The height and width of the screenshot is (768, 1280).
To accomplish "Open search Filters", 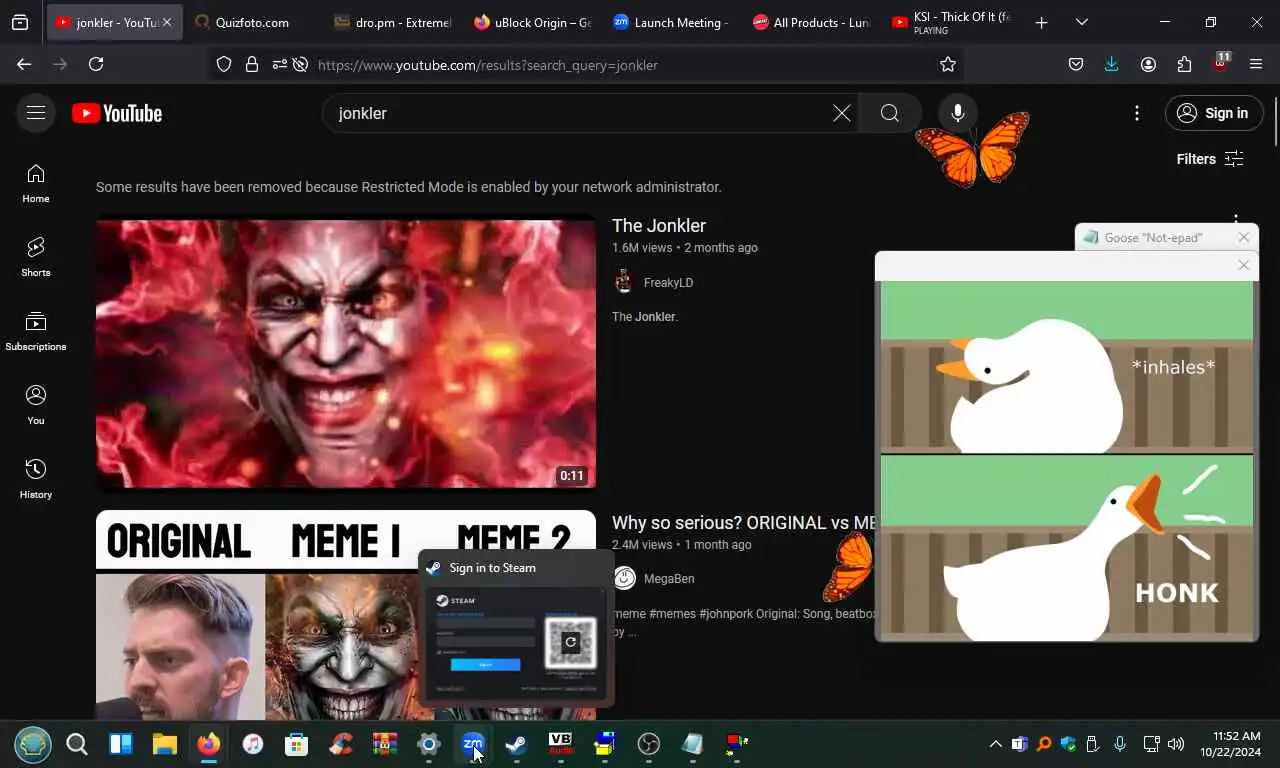I will (1210, 159).
